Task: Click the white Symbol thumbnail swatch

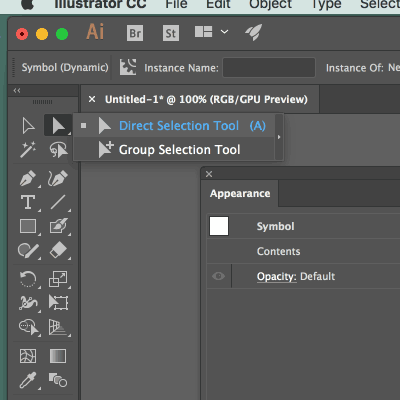Action: point(219,226)
